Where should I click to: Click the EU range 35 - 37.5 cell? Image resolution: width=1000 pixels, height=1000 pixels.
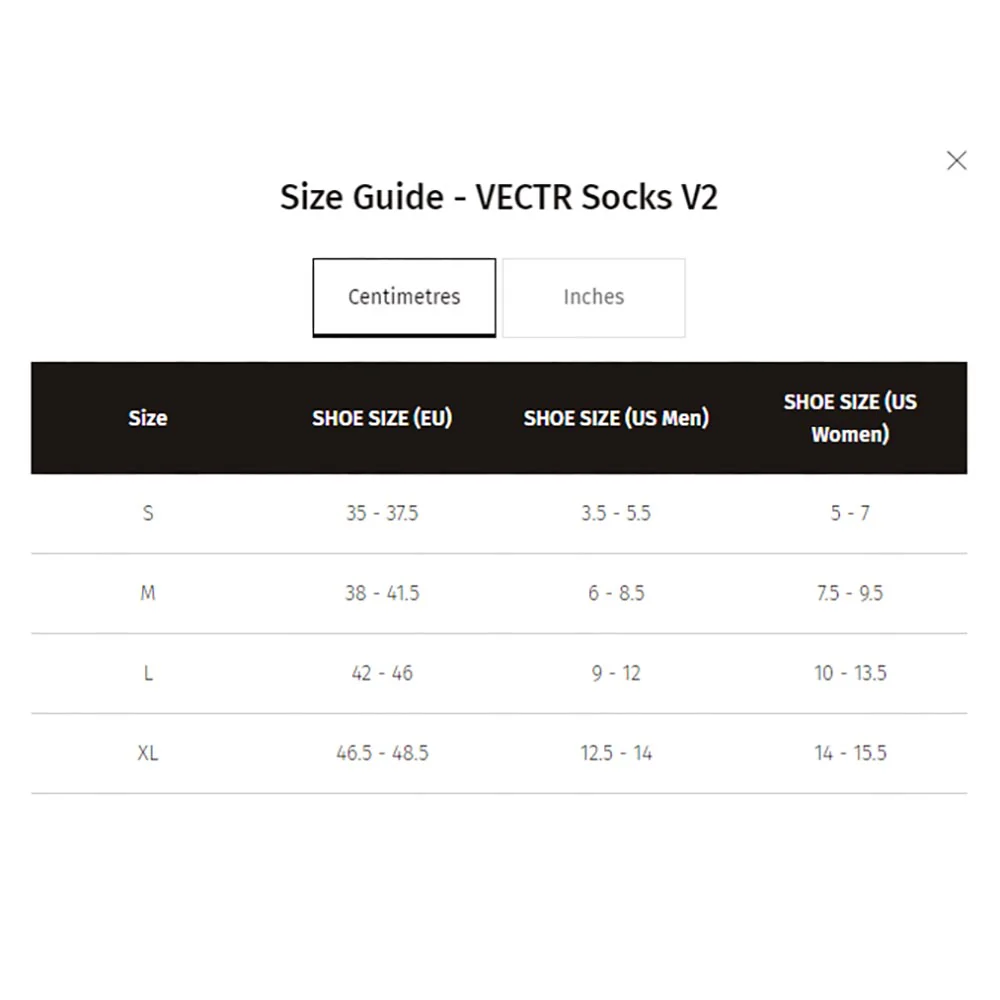(382, 513)
